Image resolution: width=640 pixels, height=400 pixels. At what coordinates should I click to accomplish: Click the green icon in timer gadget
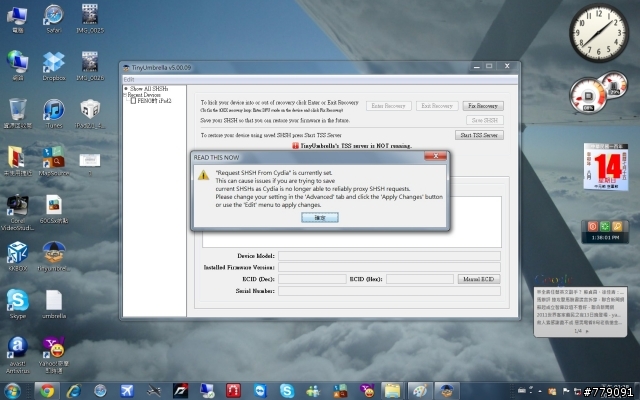tap(605, 226)
